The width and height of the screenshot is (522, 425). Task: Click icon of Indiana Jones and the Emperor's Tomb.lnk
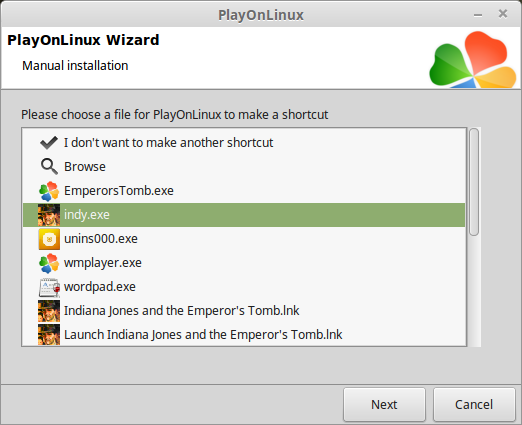[x=49, y=311]
